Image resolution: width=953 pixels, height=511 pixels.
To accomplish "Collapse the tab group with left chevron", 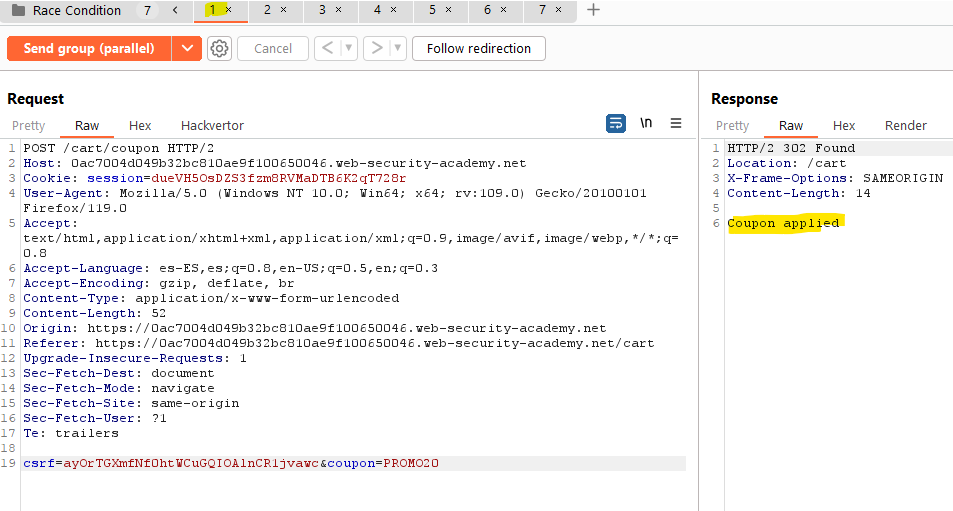I will click(175, 10).
